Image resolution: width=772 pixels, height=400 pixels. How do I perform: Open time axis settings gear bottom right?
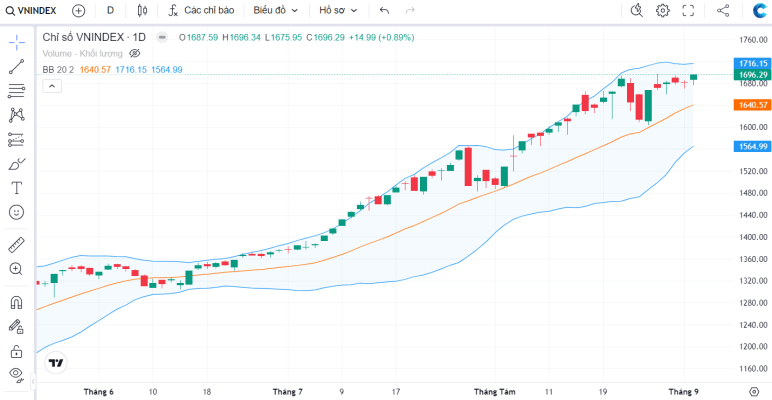[x=753, y=392]
